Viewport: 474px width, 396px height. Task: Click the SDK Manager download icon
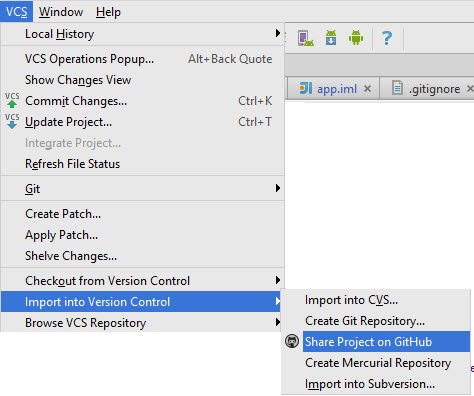coord(331,37)
